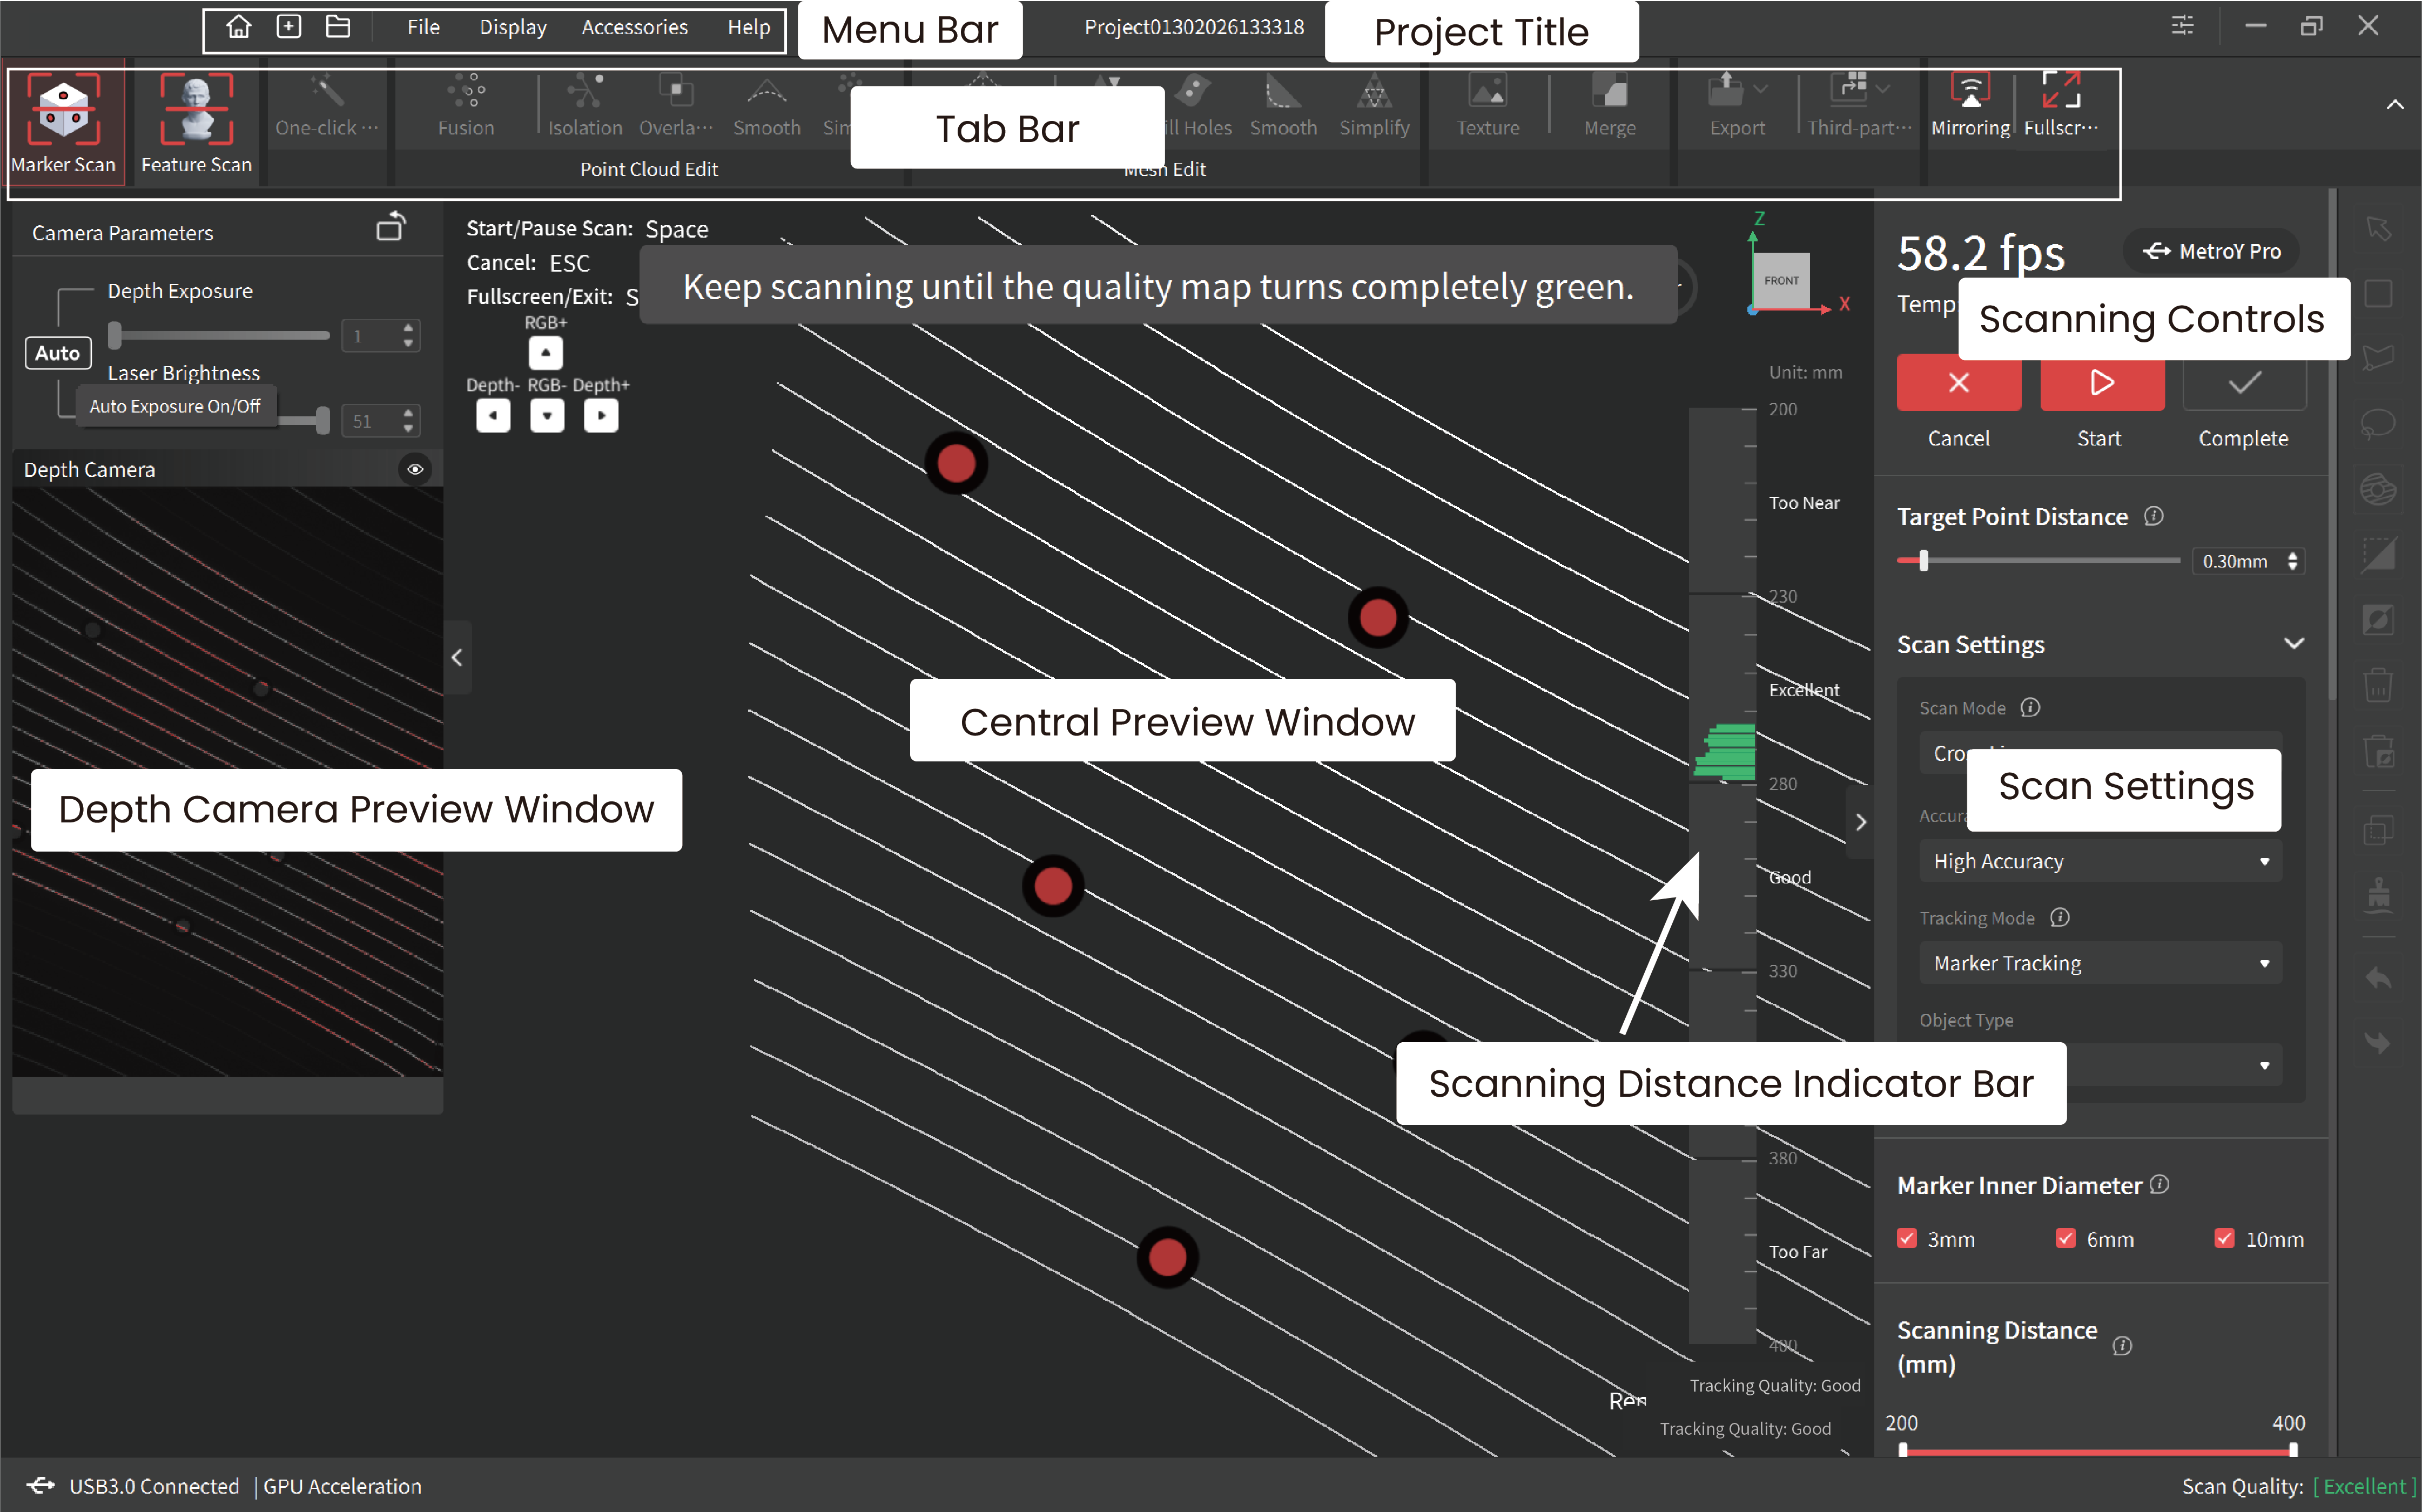Open the Marker Tracking mode dropdown
The image size is (2422, 1512).
pos(2099,963)
